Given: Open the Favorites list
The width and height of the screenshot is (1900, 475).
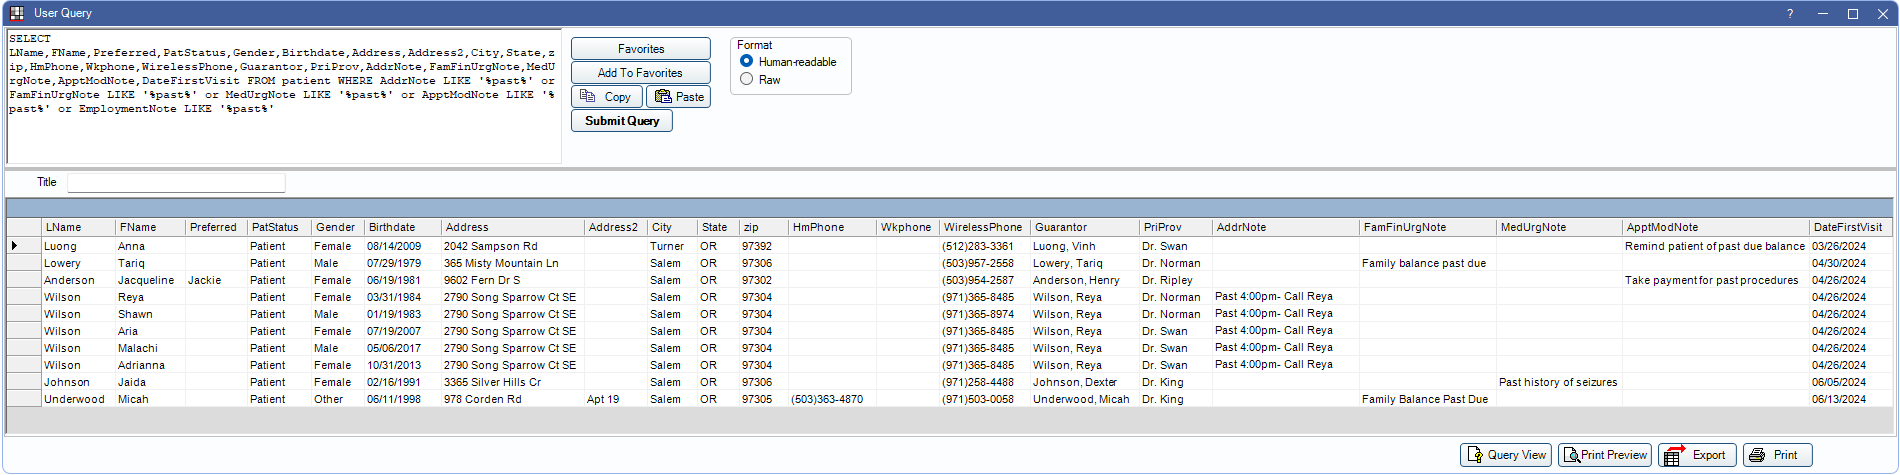Looking at the screenshot, I should (640, 49).
